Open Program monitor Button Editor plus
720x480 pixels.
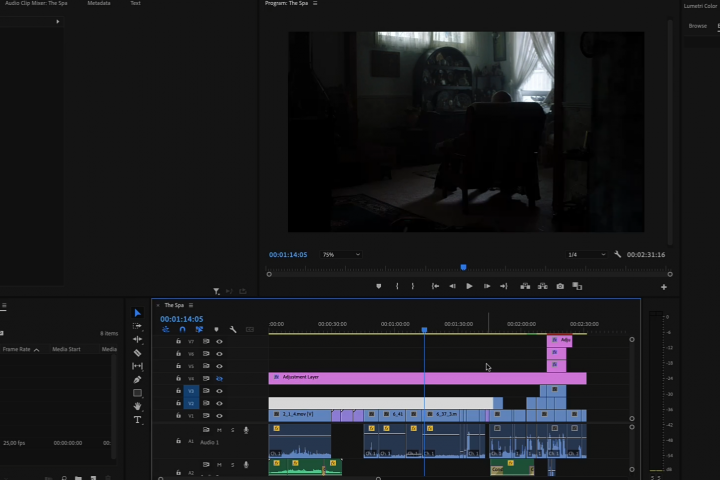[x=664, y=287]
